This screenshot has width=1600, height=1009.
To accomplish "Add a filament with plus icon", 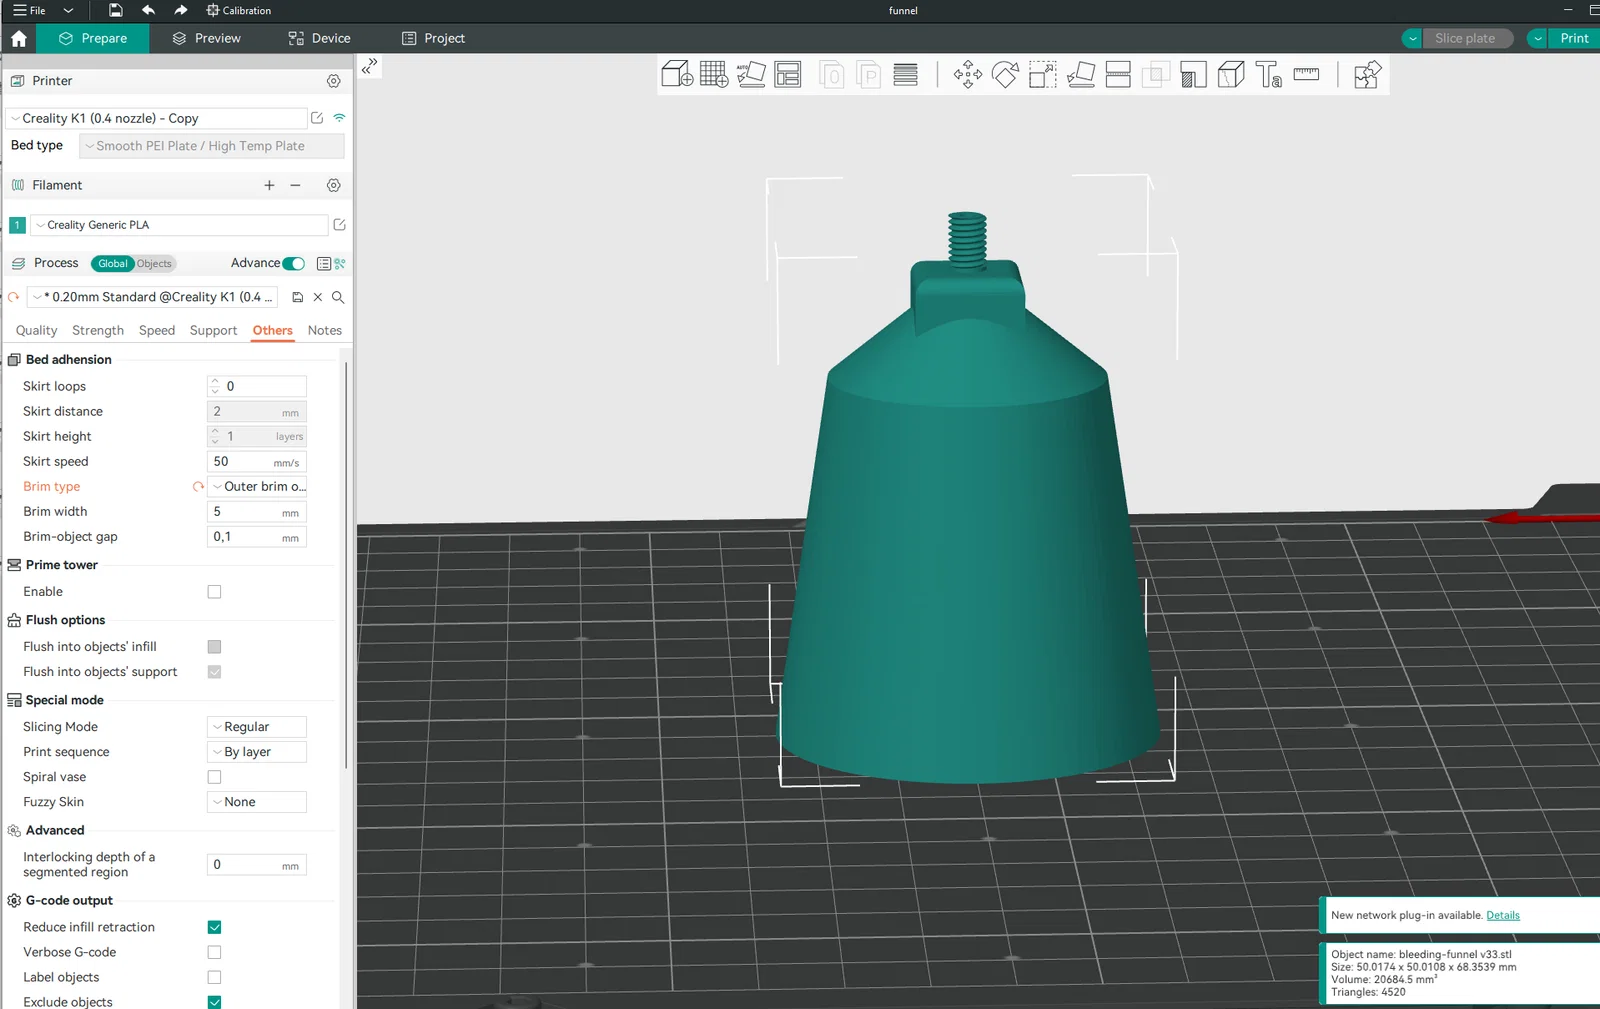I will click(x=269, y=185).
